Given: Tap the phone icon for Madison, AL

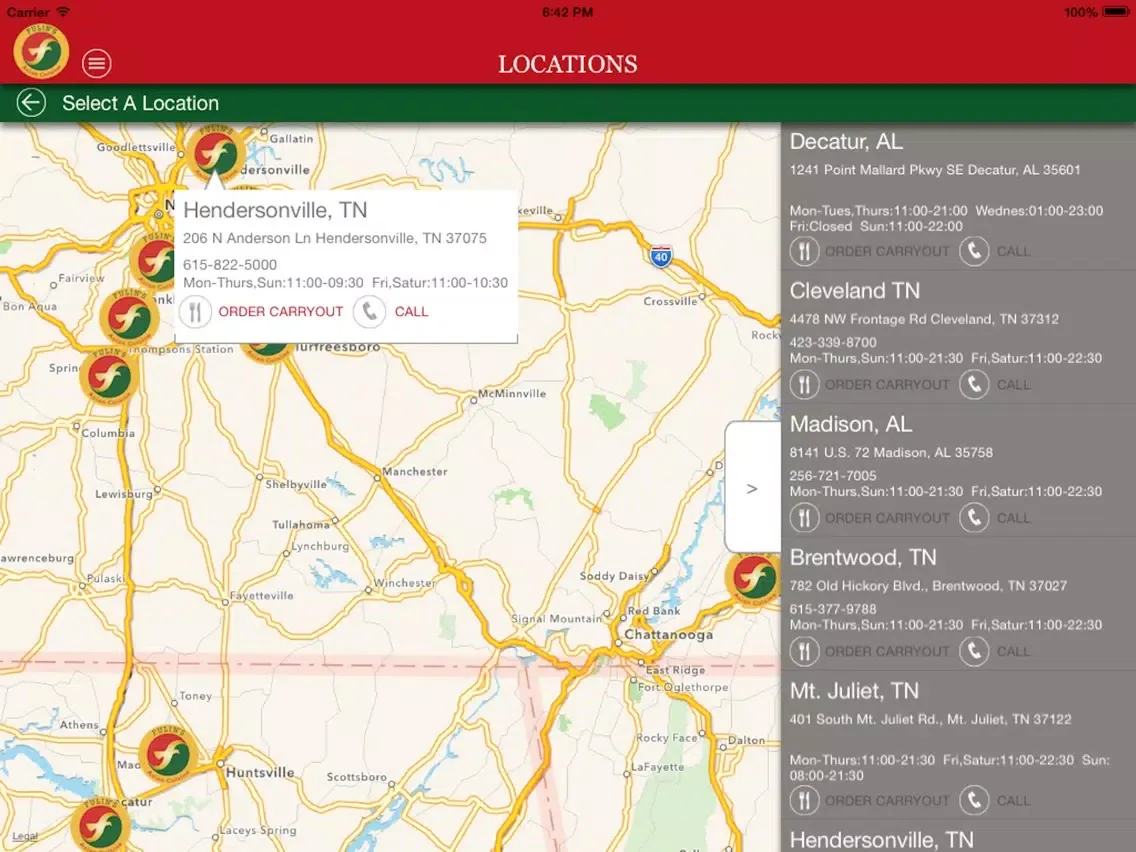Looking at the screenshot, I should pyautogui.click(x=974, y=518).
